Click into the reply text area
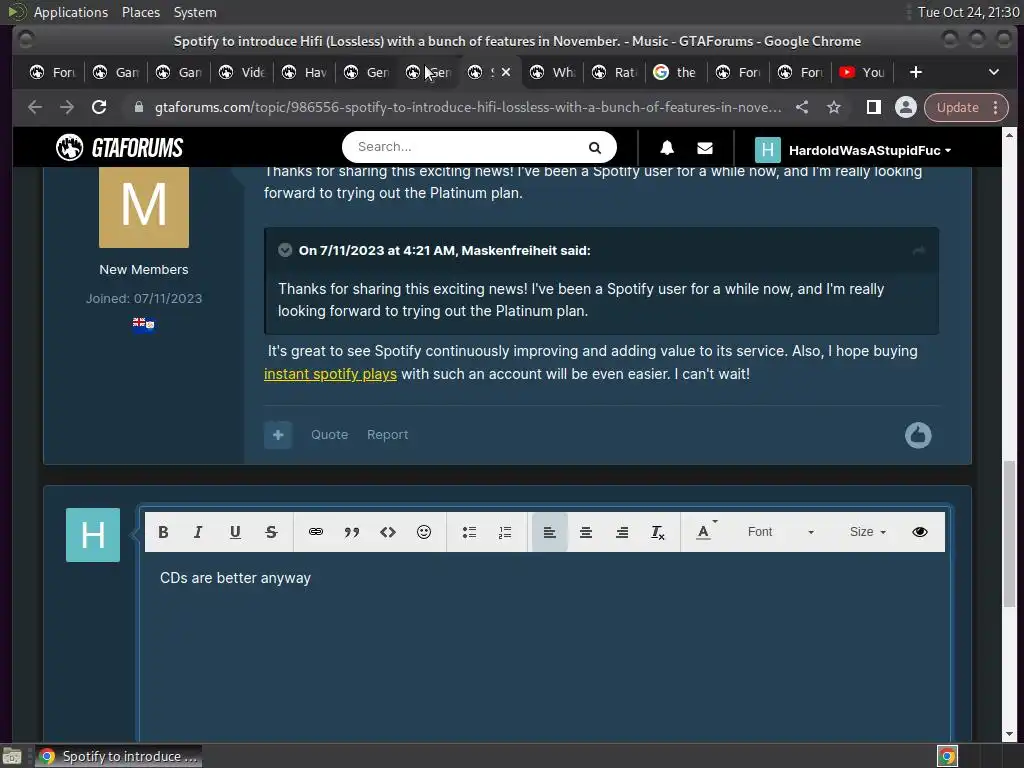 point(545,647)
